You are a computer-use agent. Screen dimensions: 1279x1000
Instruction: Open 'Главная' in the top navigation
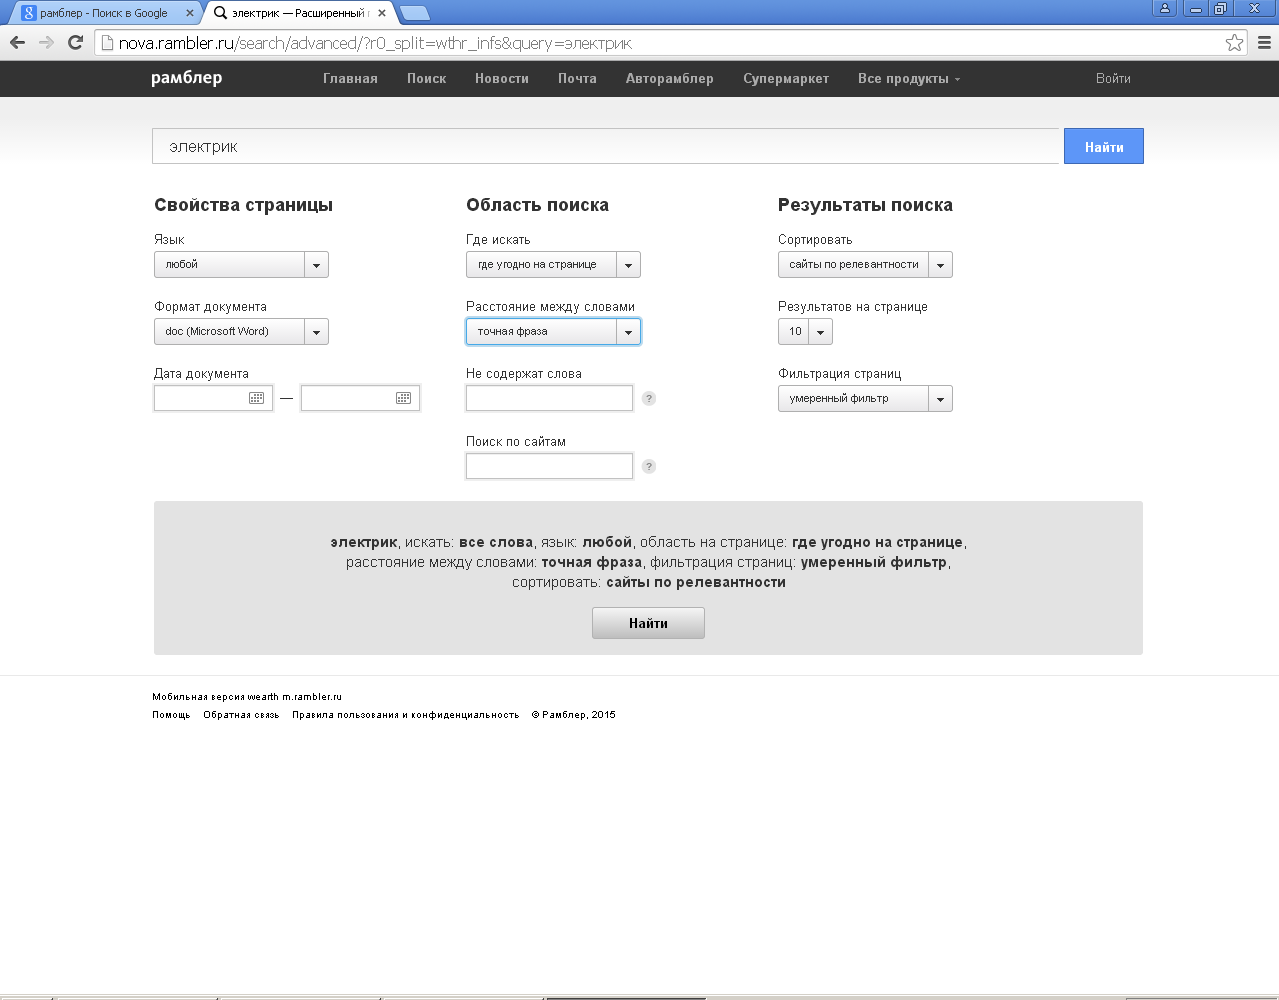350,78
